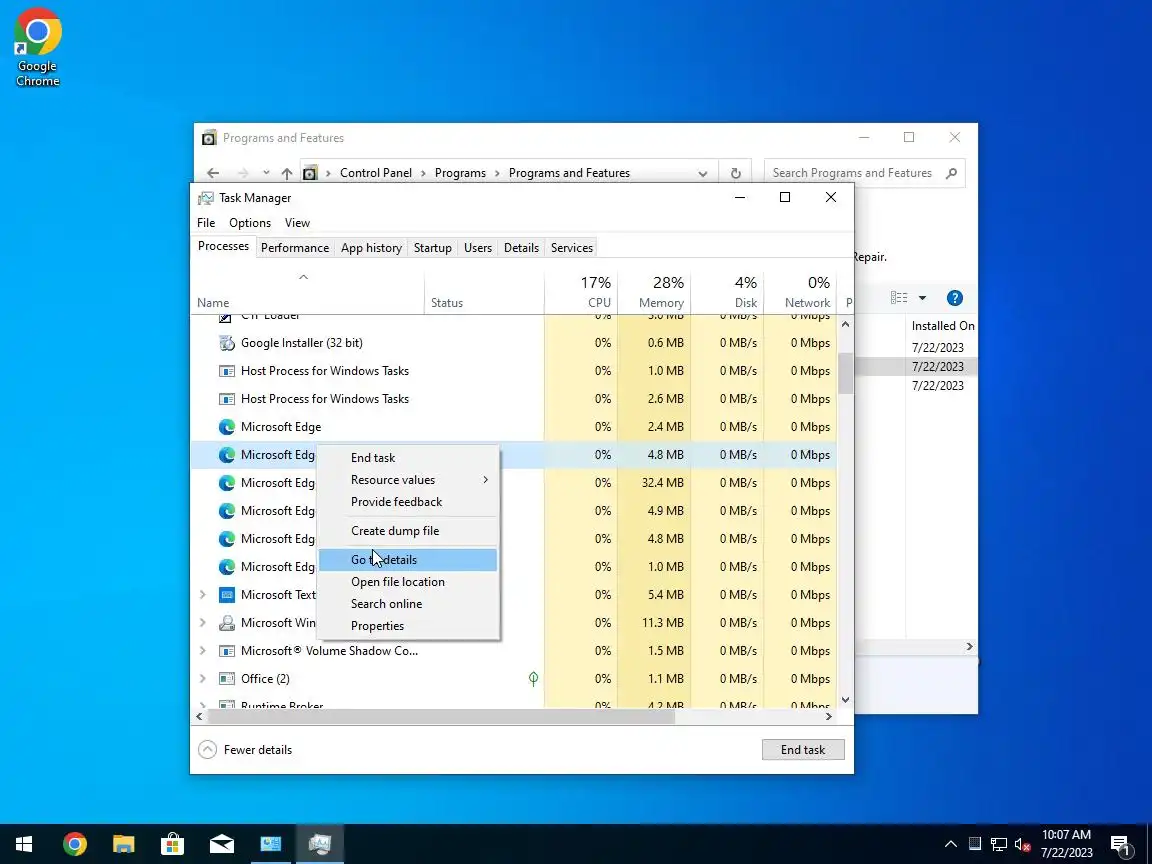
Task: Open the Options menu
Action: 250,223
